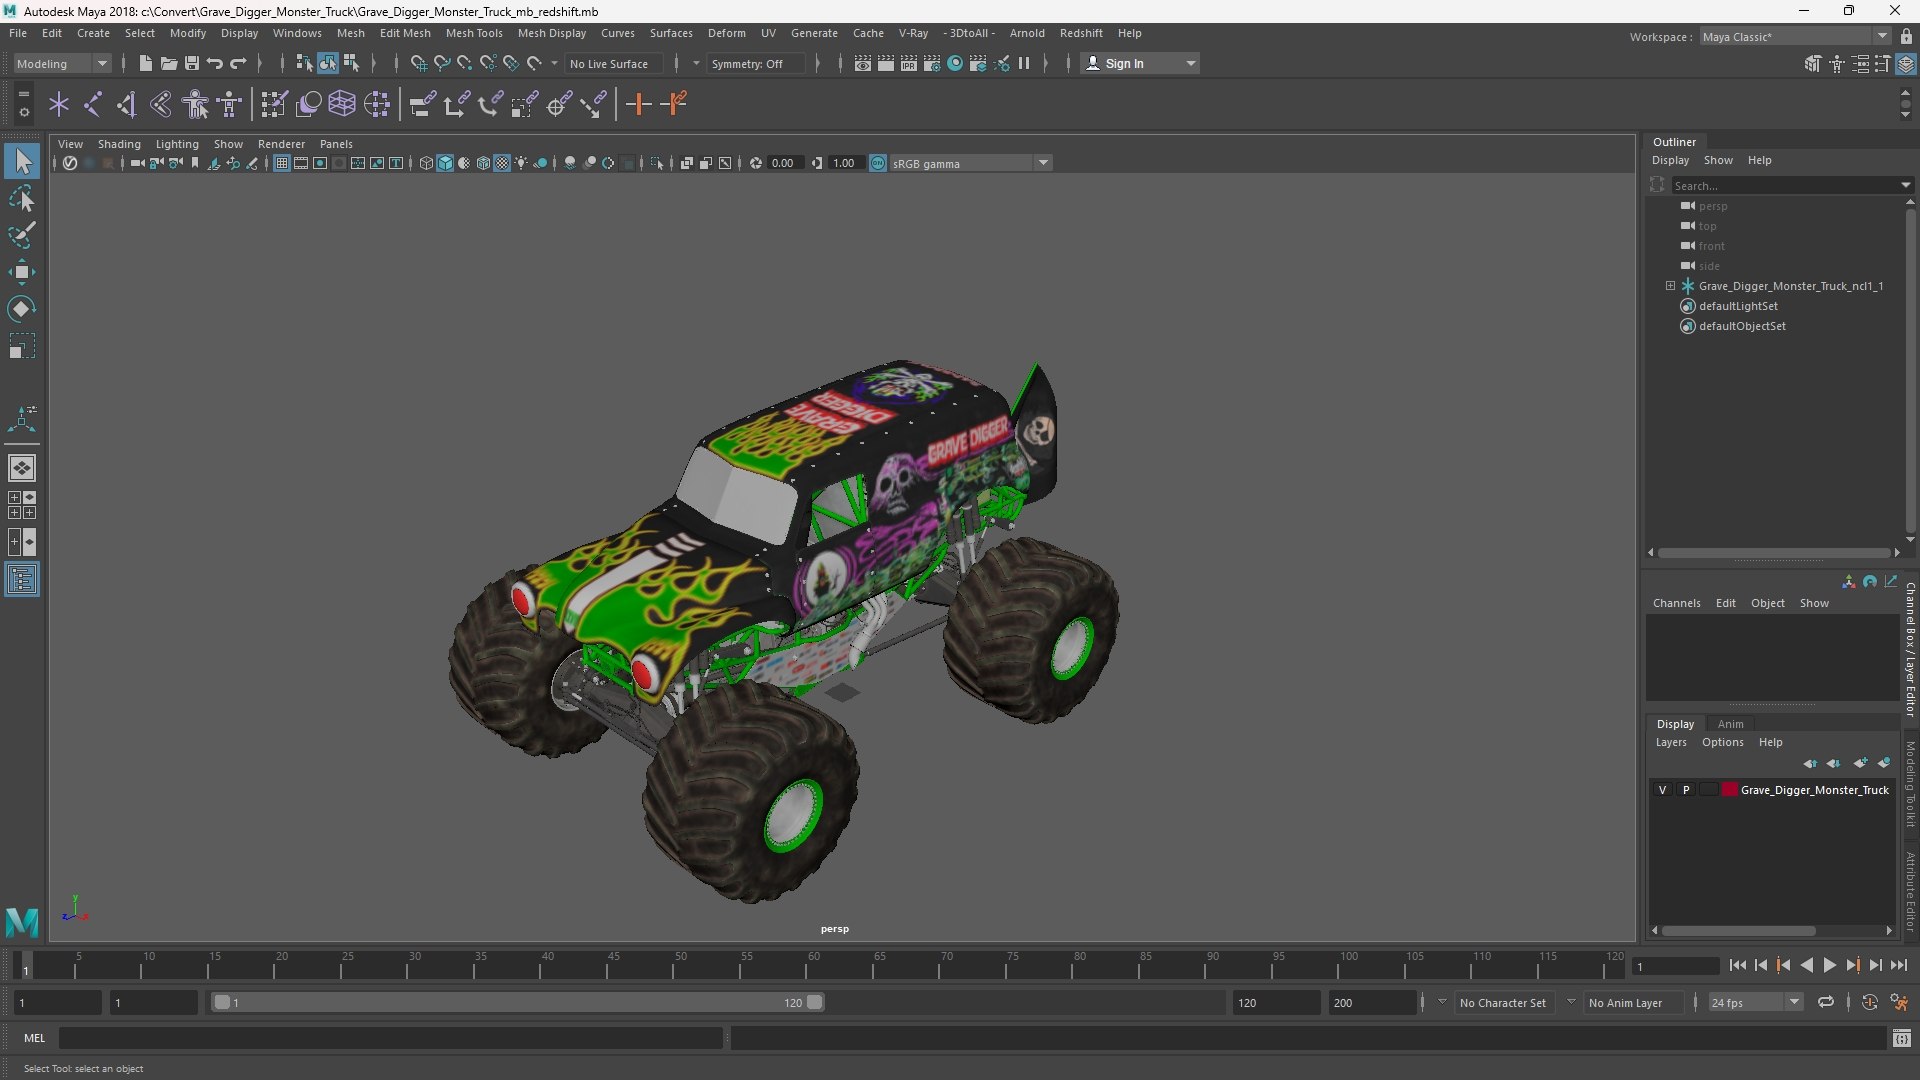Enable snap to points icon
This screenshot has width=1920, height=1080.
464,63
